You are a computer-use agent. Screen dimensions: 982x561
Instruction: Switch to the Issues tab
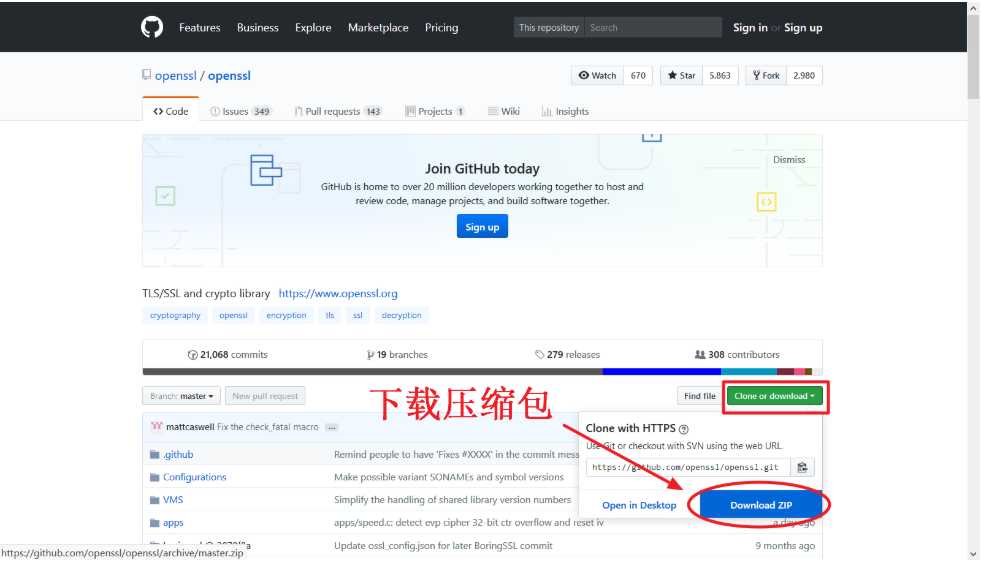[240, 111]
